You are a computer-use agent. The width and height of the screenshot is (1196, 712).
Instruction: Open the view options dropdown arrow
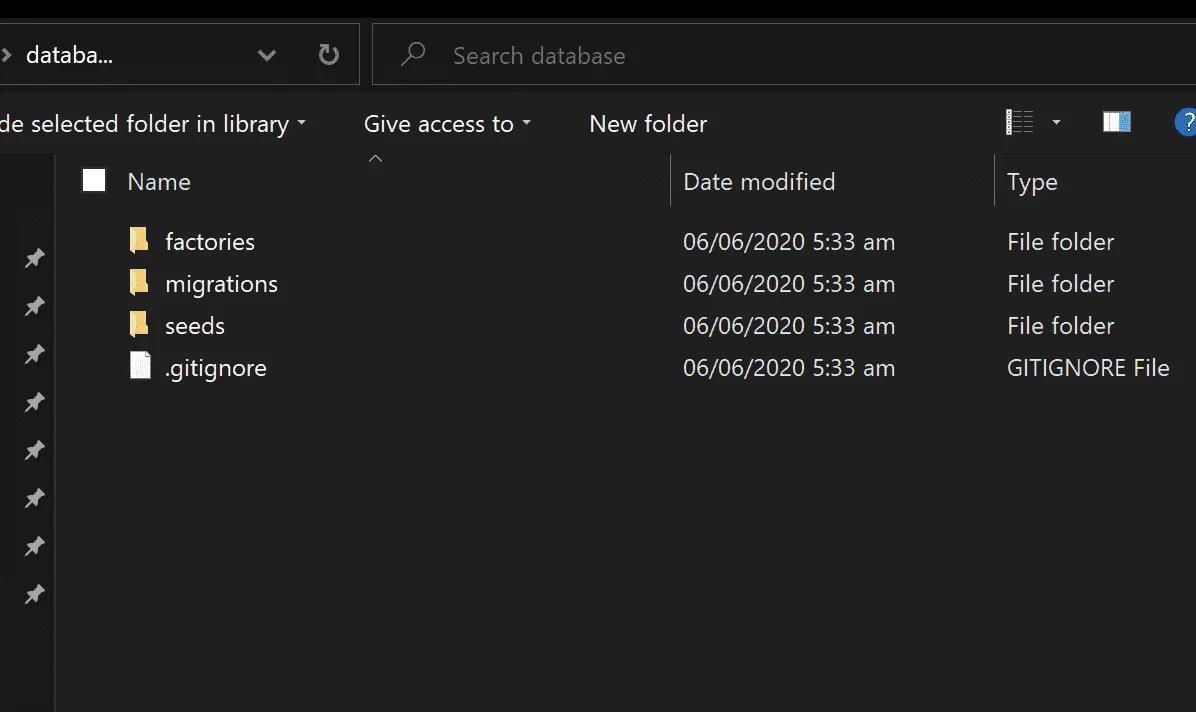1056,122
